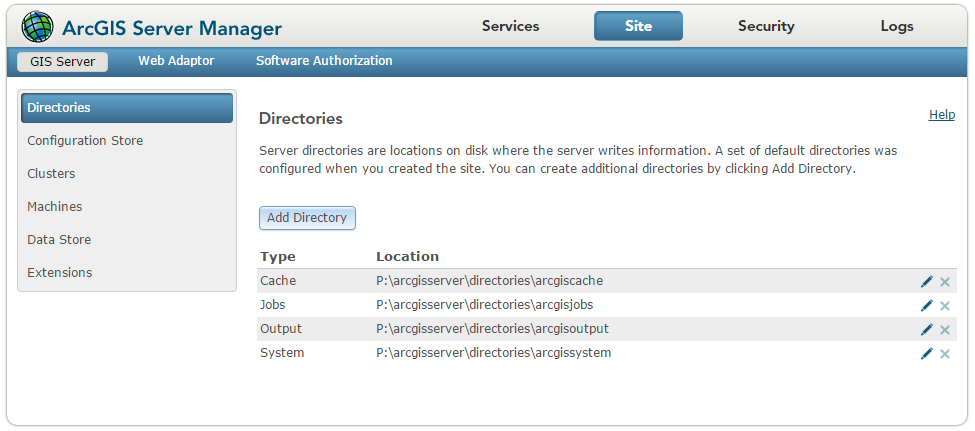Open the Services tab
The width and height of the screenshot is (975, 431).
510,27
